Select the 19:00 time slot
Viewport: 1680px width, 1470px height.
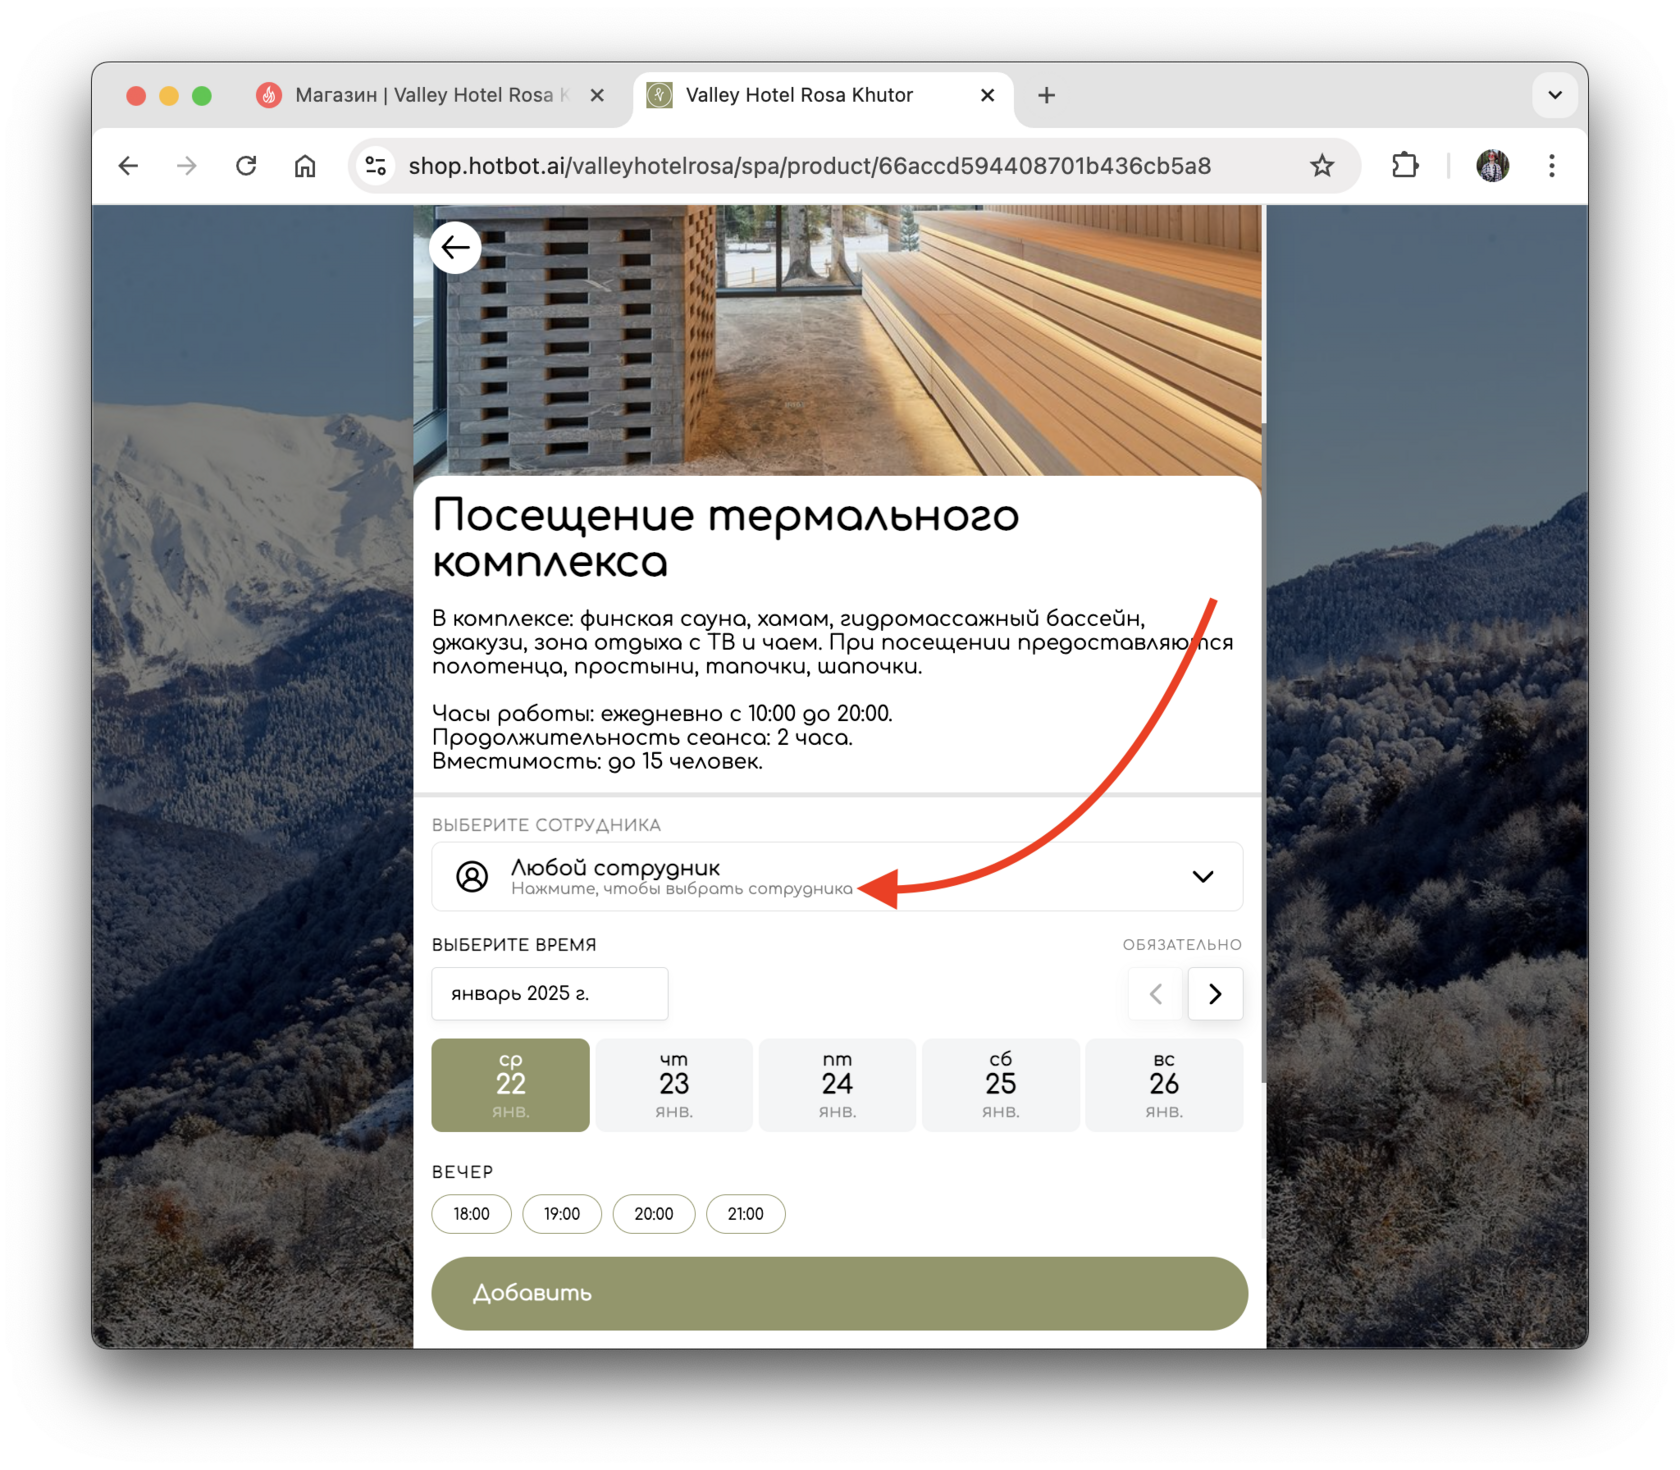tap(562, 1214)
